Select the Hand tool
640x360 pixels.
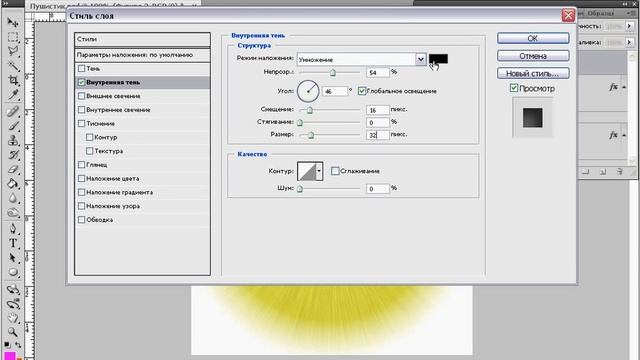coord(13,318)
